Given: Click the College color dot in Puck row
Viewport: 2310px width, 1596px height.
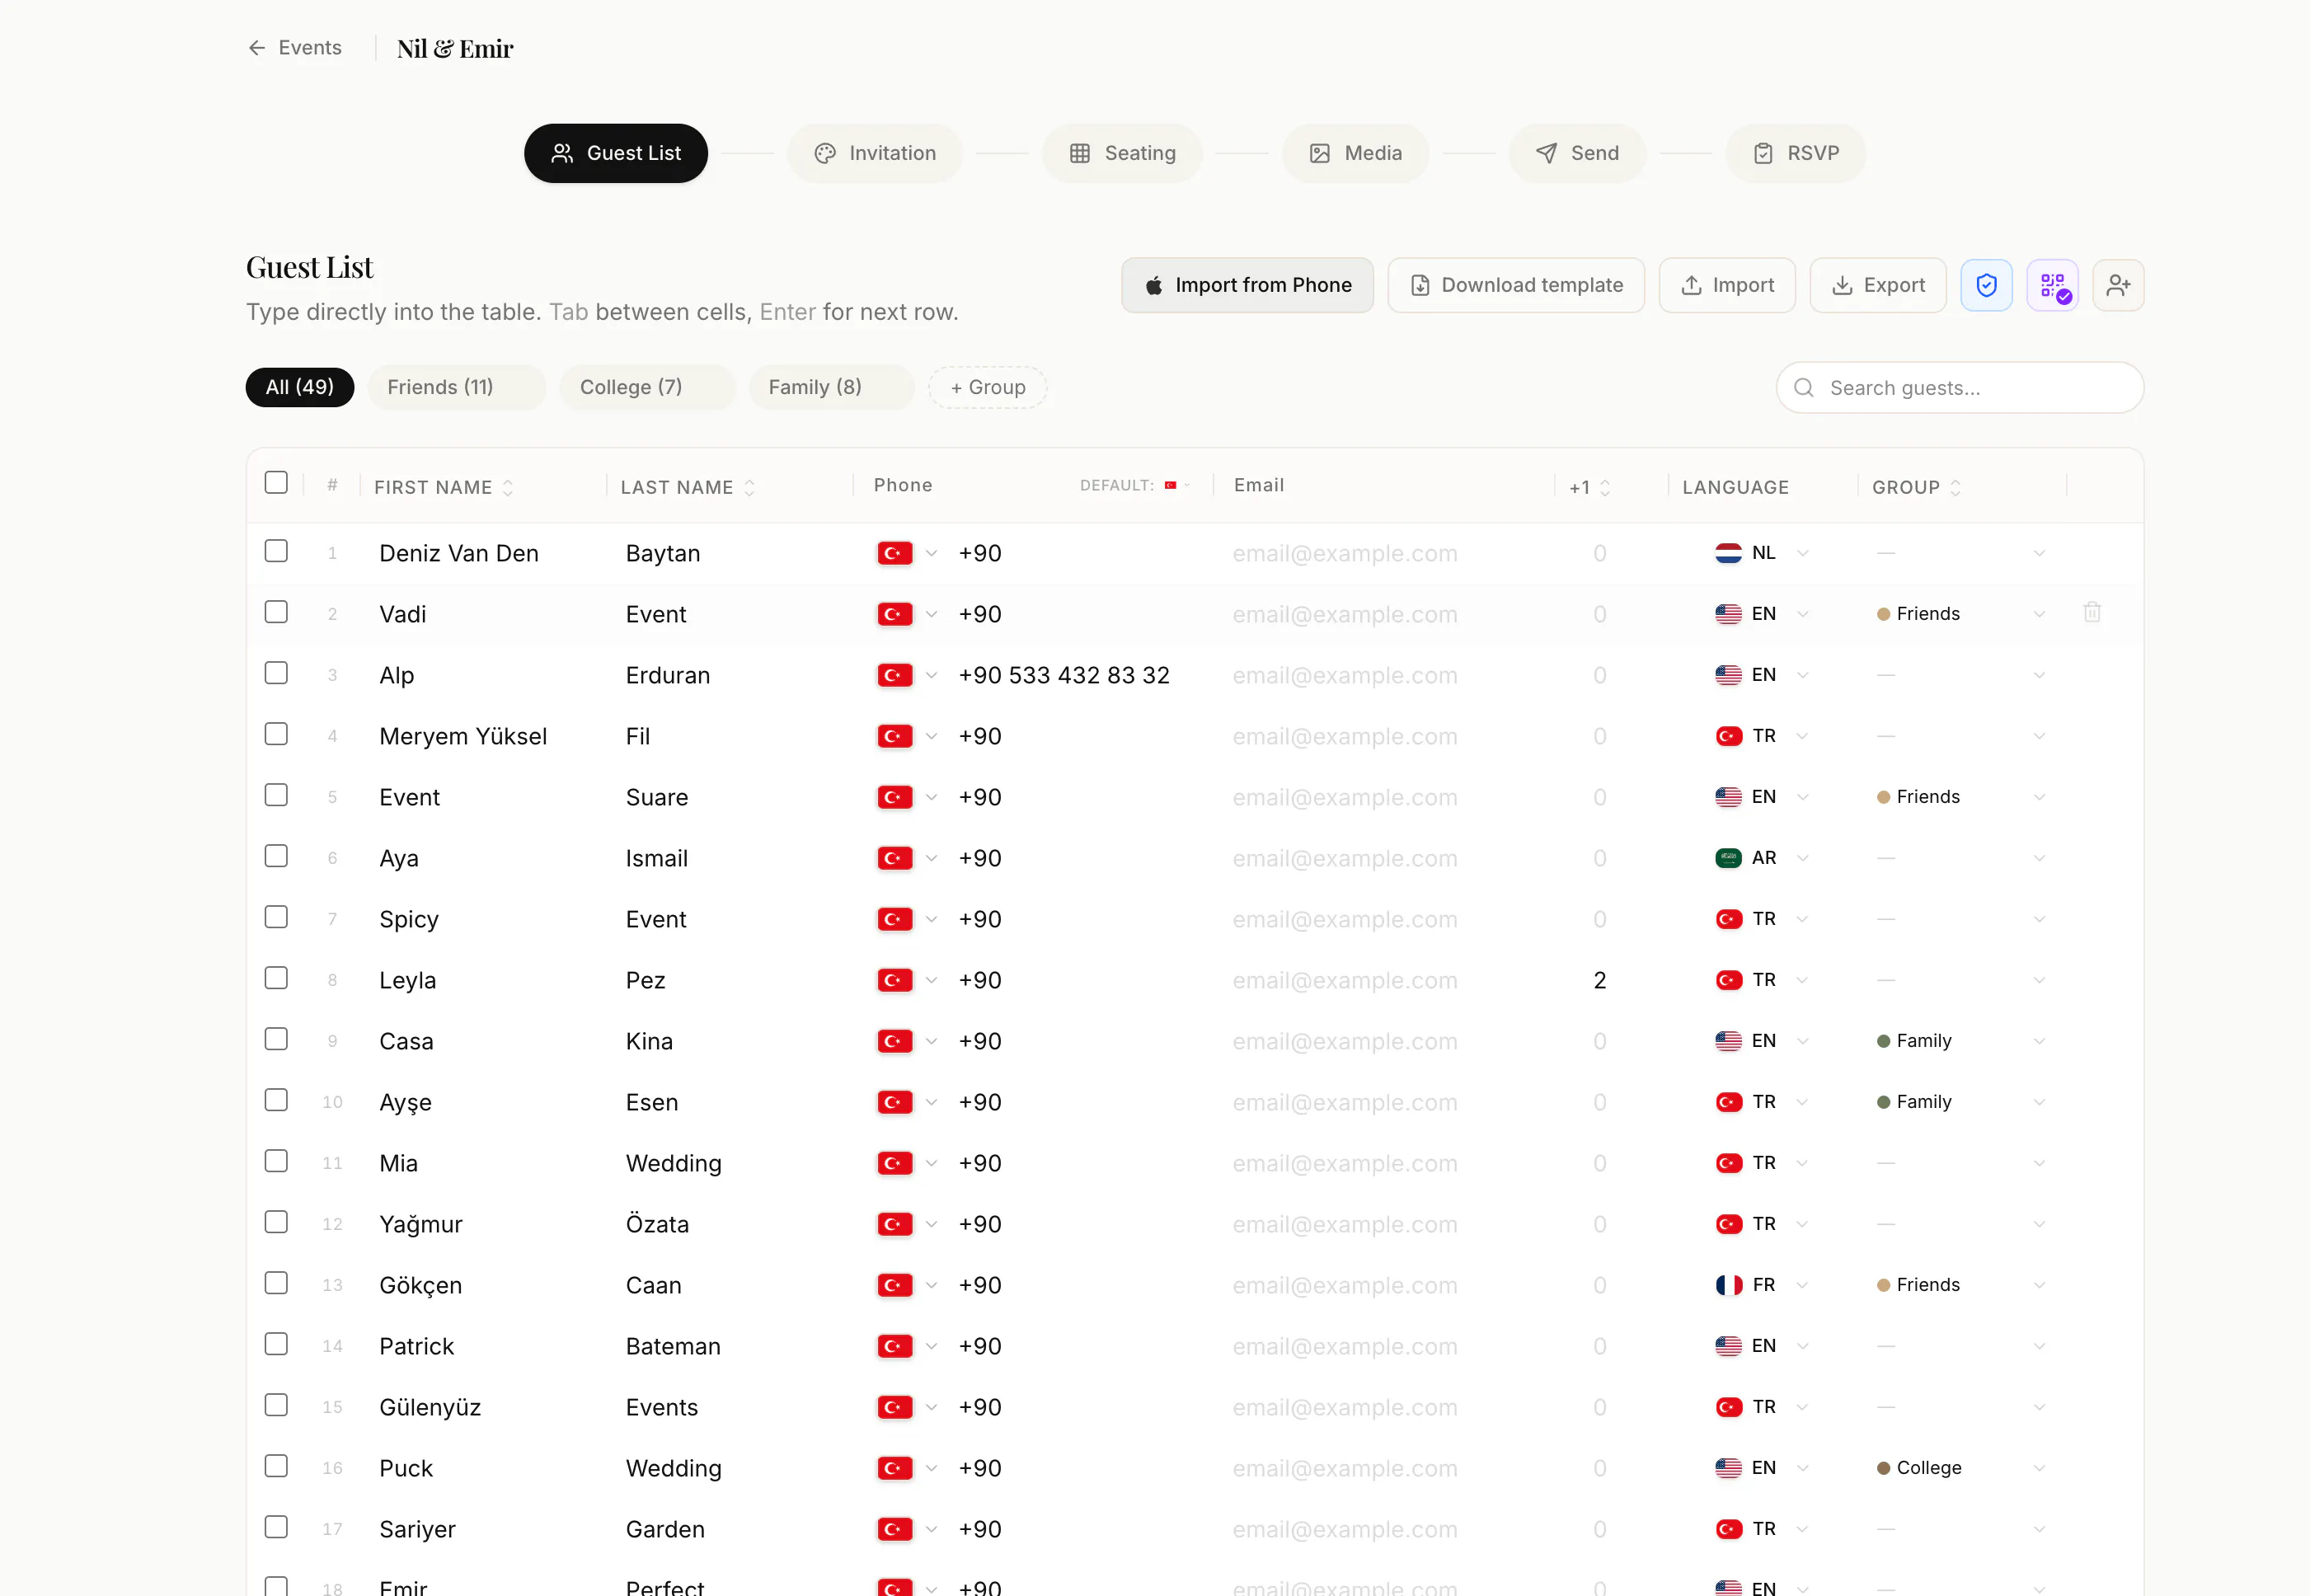Looking at the screenshot, I should [x=1883, y=1468].
